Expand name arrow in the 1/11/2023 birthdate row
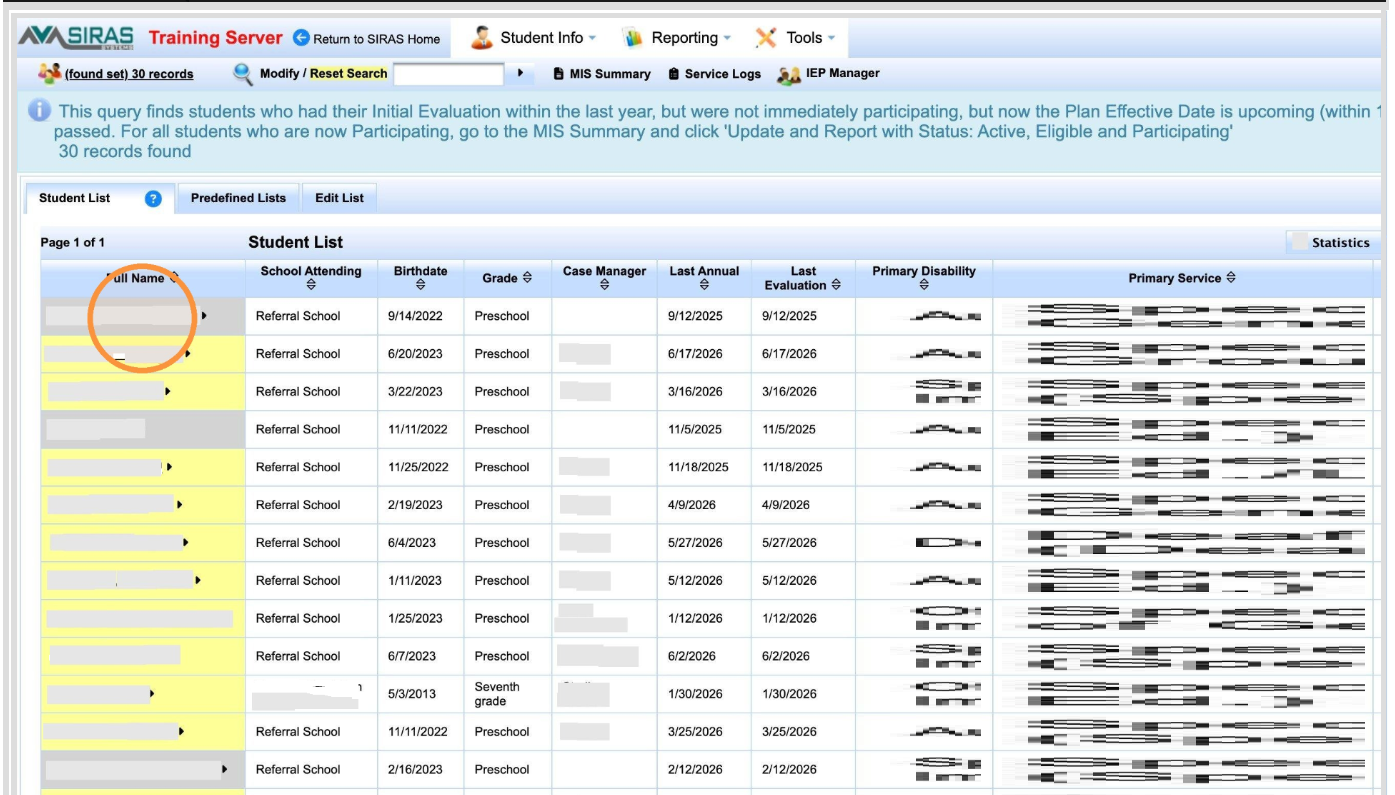 tap(198, 580)
